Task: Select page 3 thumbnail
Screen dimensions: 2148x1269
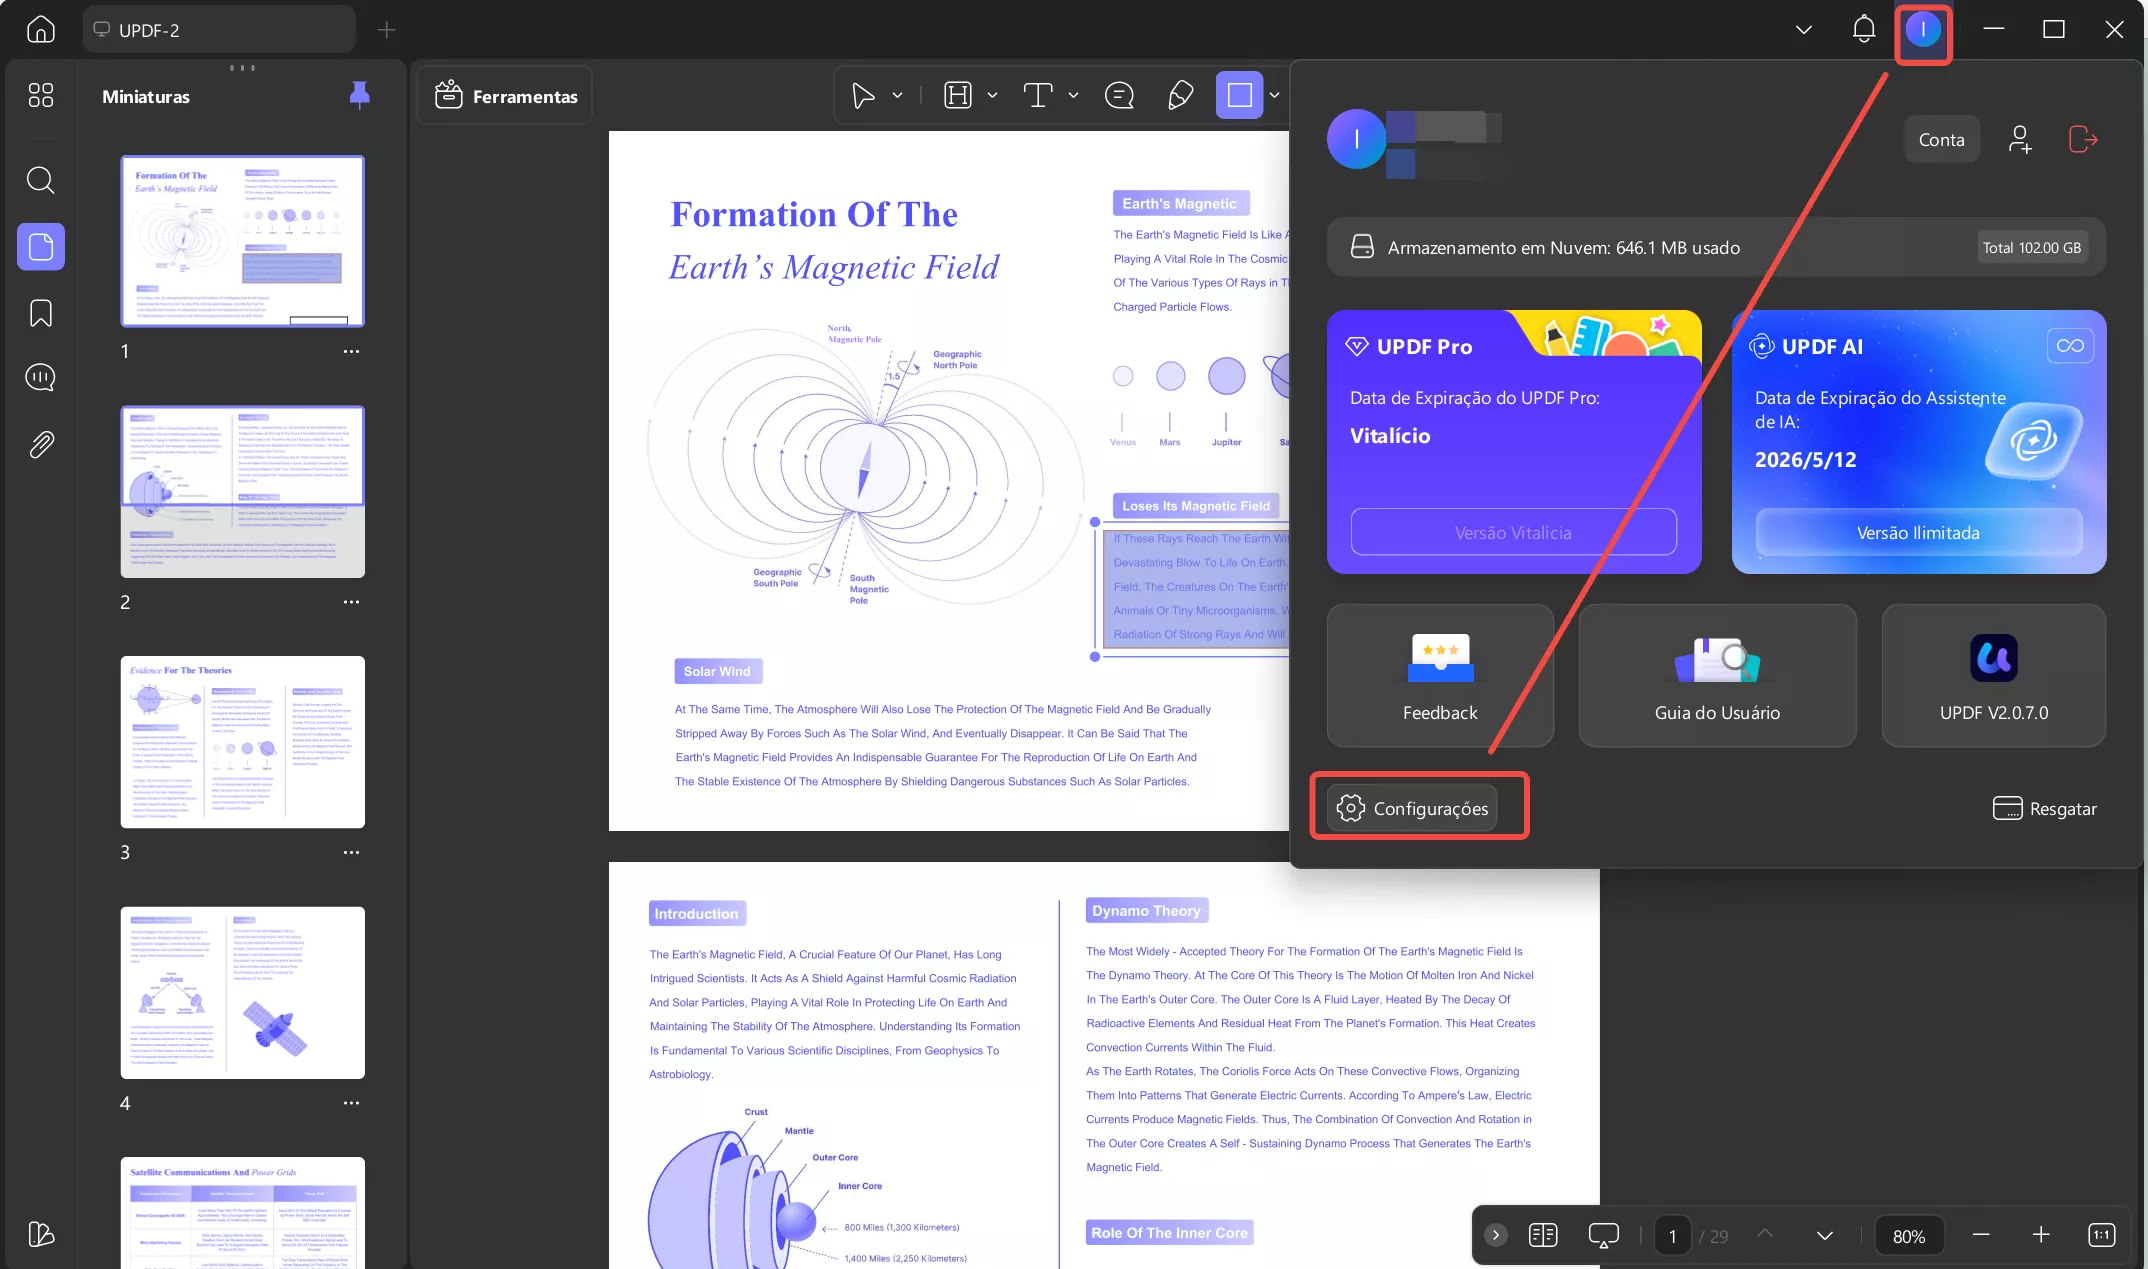Action: (243, 742)
